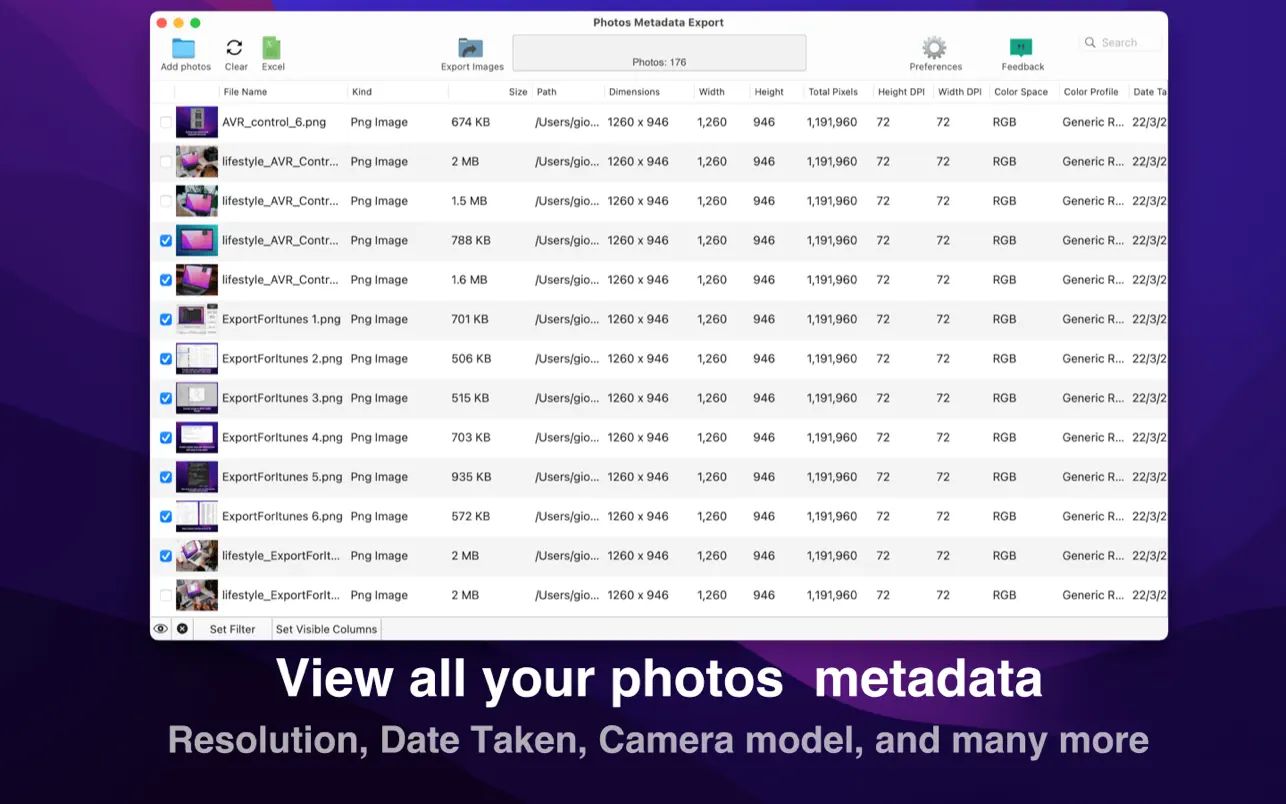Check the AVR_control_6.png checkbox
This screenshot has width=1286, height=804.
click(x=165, y=122)
